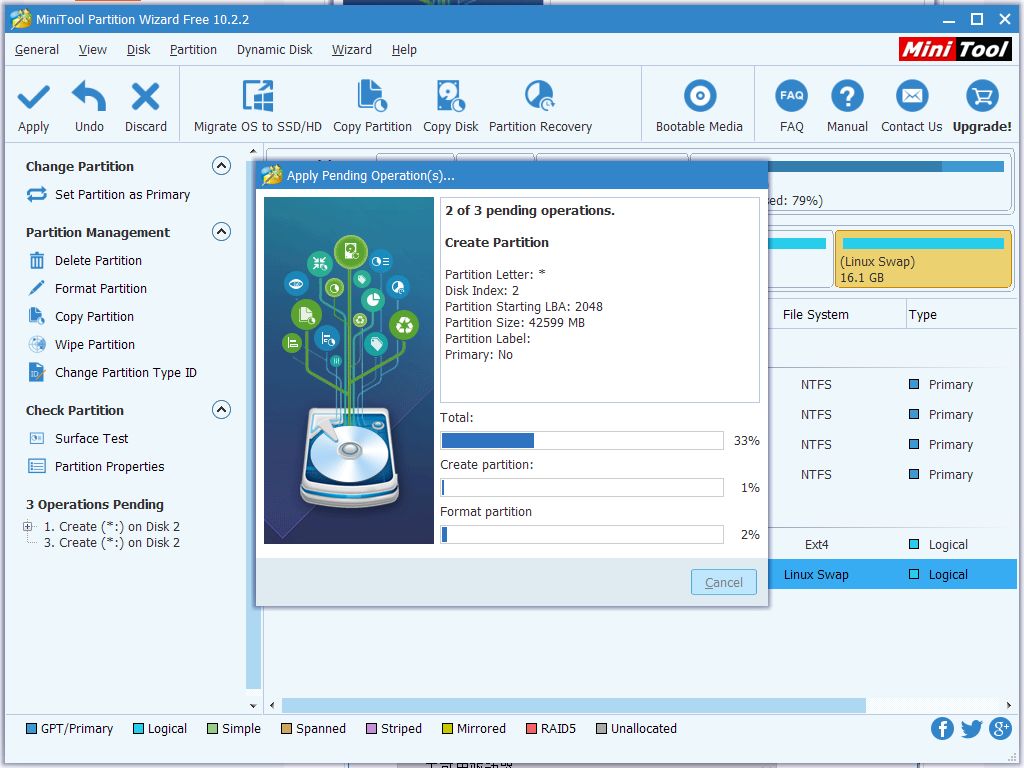Open the Wizard menu
The image size is (1024, 768).
[x=351, y=50]
